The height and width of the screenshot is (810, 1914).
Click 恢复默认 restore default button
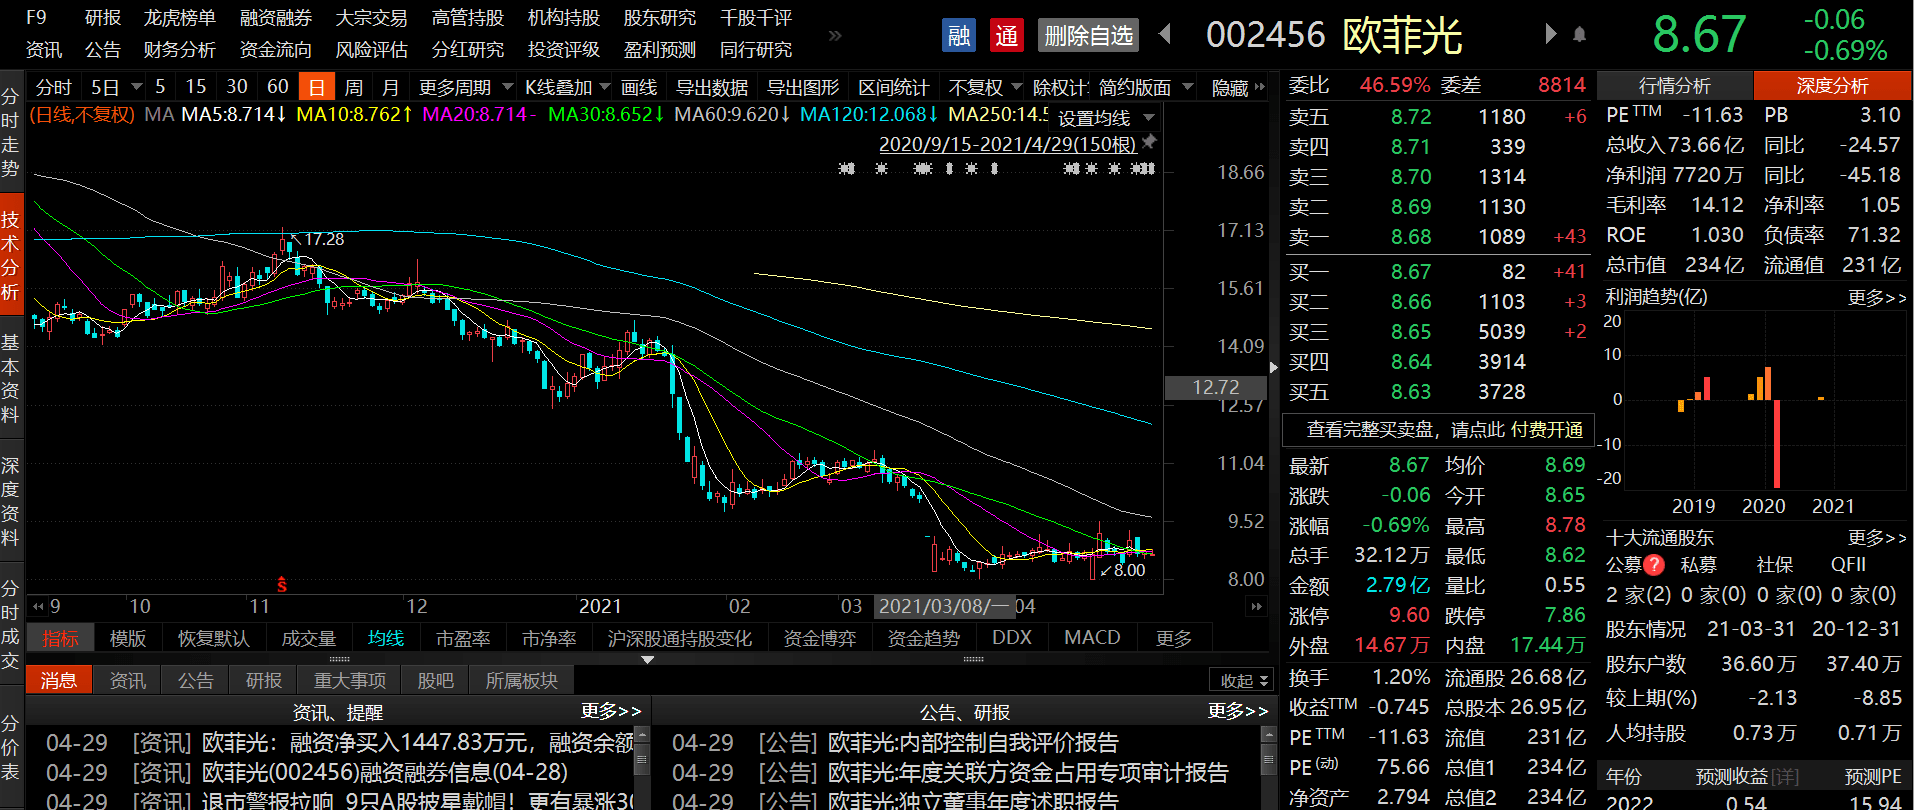tap(213, 638)
